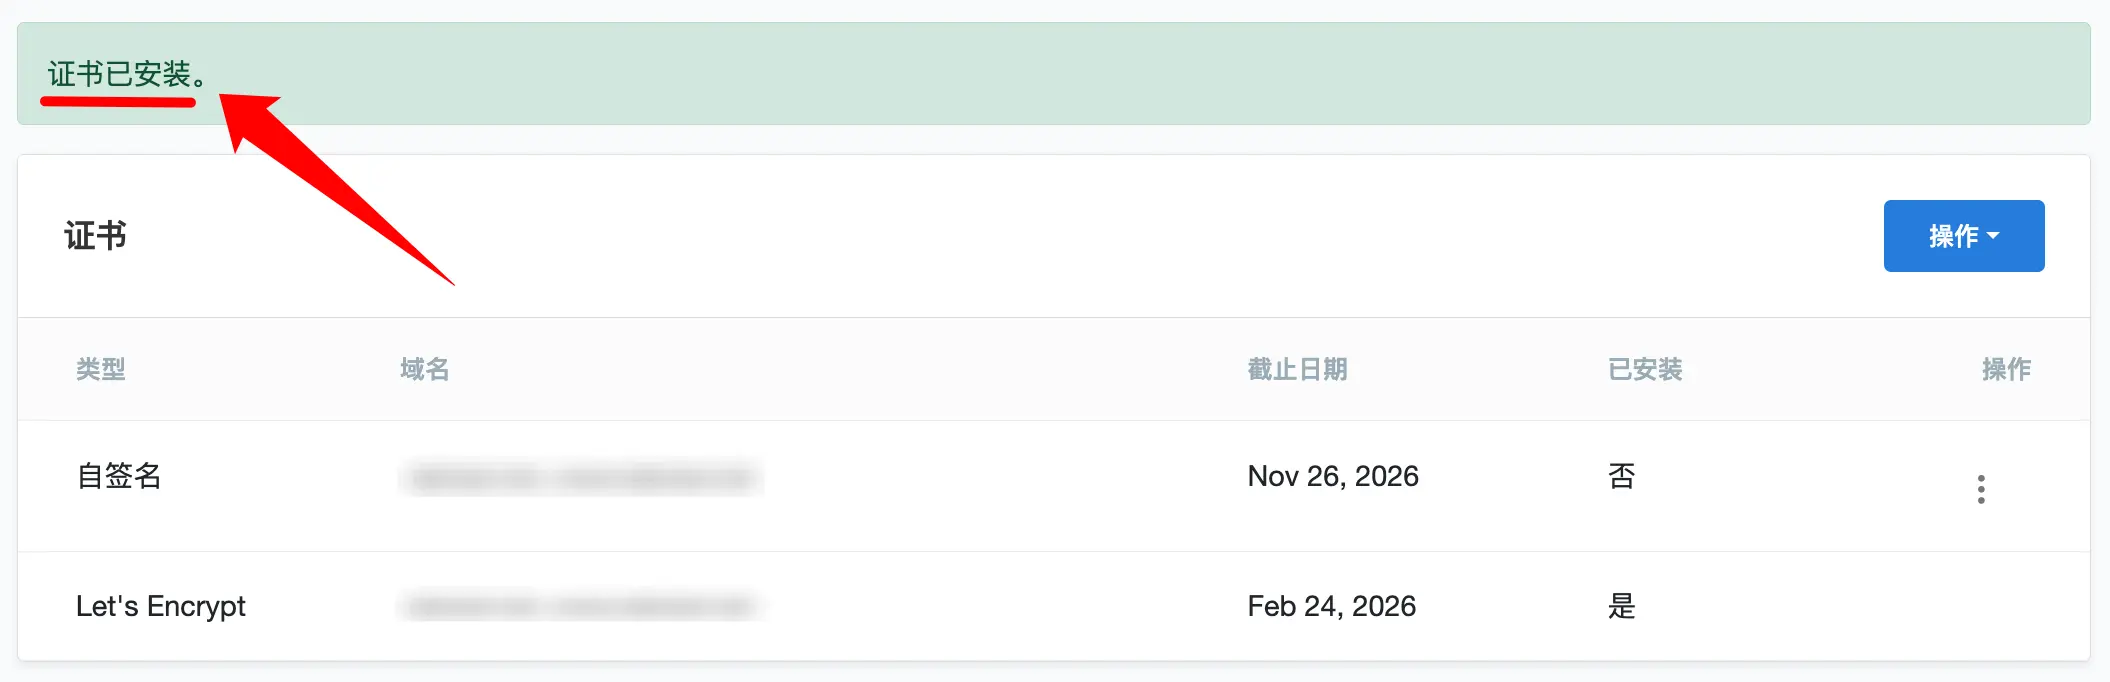The width and height of the screenshot is (2110, 682).
Task: Open certificate actions via the blue 操作 control
Action: (x=1963, y=236)
